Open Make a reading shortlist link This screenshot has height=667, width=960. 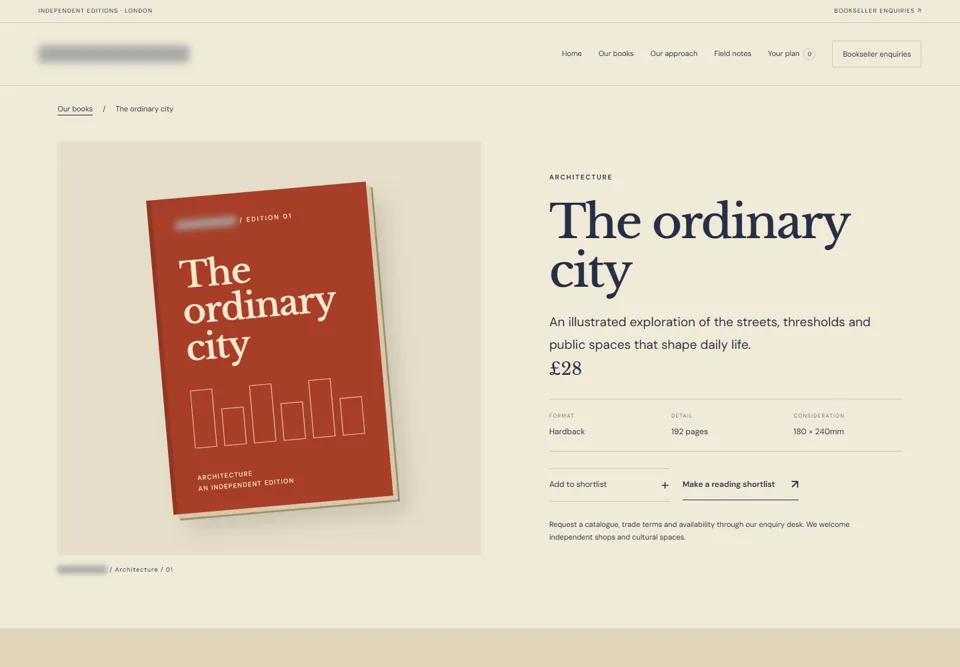point(740,484)
